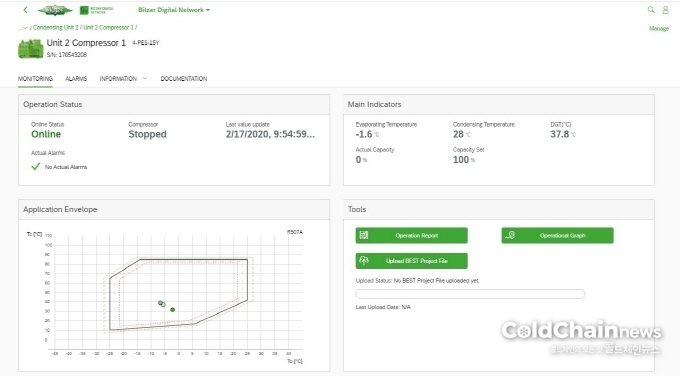Click the green compressor image
680x376 pixels.
(30, 49)
